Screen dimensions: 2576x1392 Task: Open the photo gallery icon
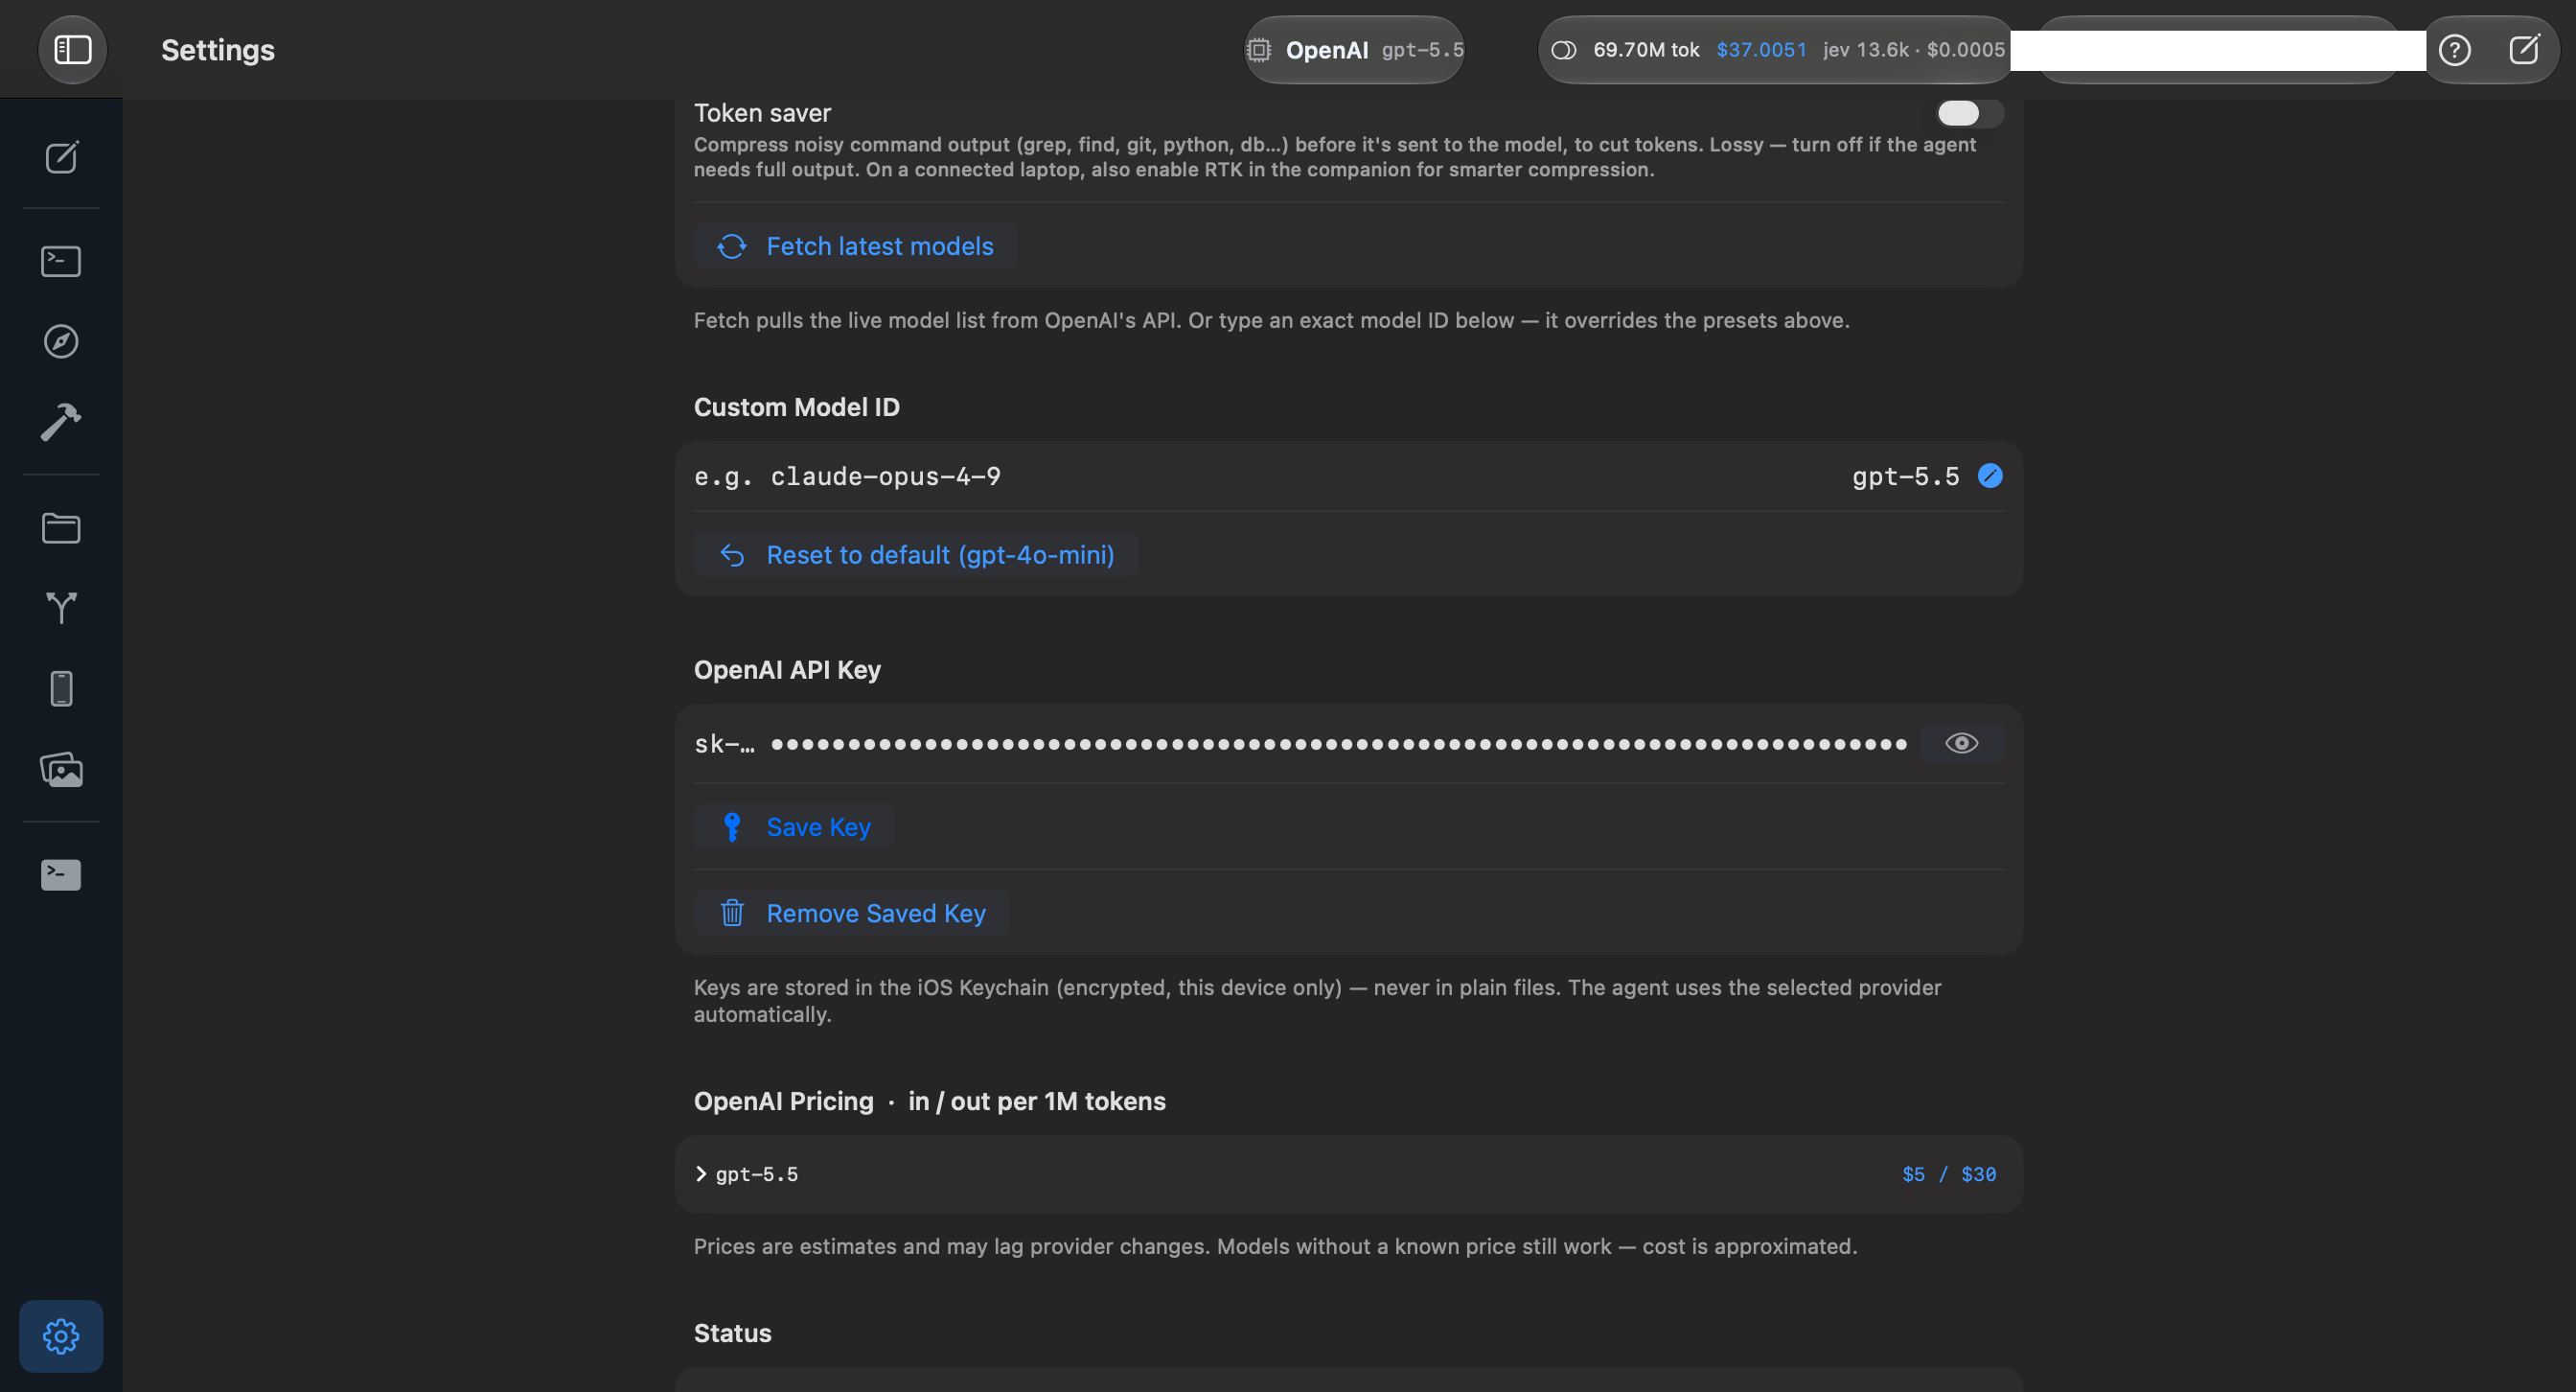tap(61, 769)
